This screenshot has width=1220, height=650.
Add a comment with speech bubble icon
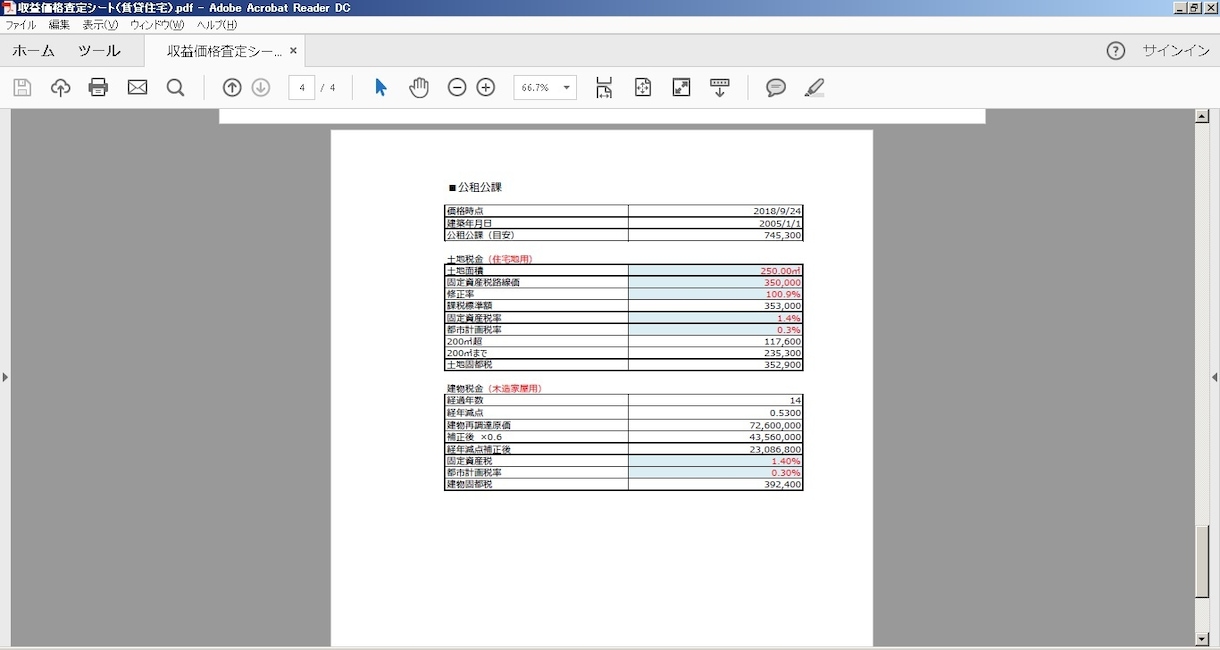(x=776, y=88)
